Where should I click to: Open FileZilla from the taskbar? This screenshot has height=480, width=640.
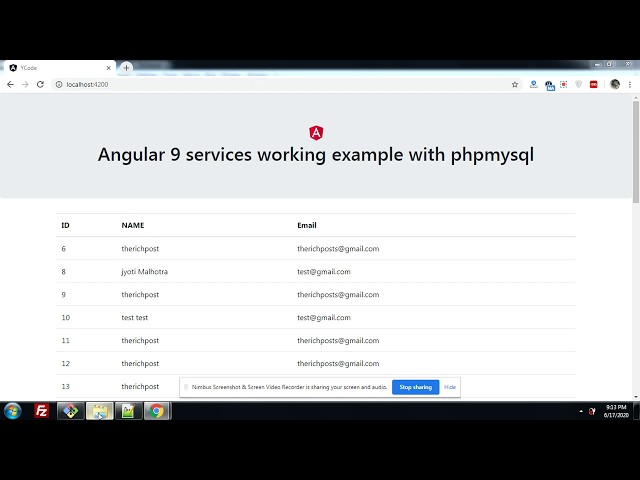[42, 411]
